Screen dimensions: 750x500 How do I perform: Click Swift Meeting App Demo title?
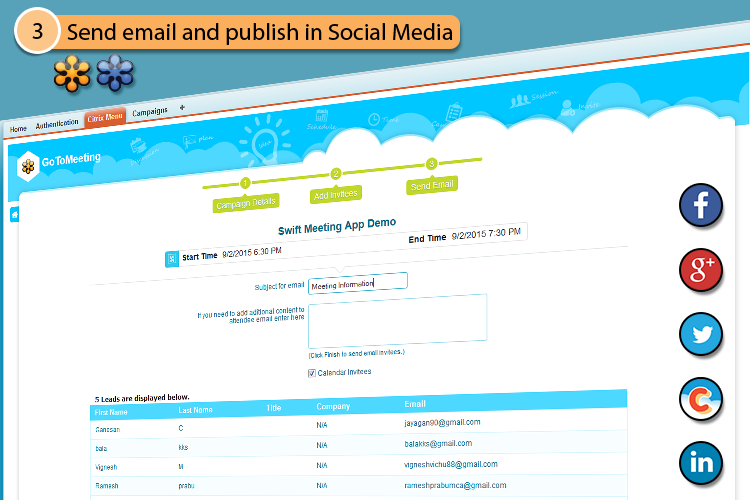(x=337, y=226)
